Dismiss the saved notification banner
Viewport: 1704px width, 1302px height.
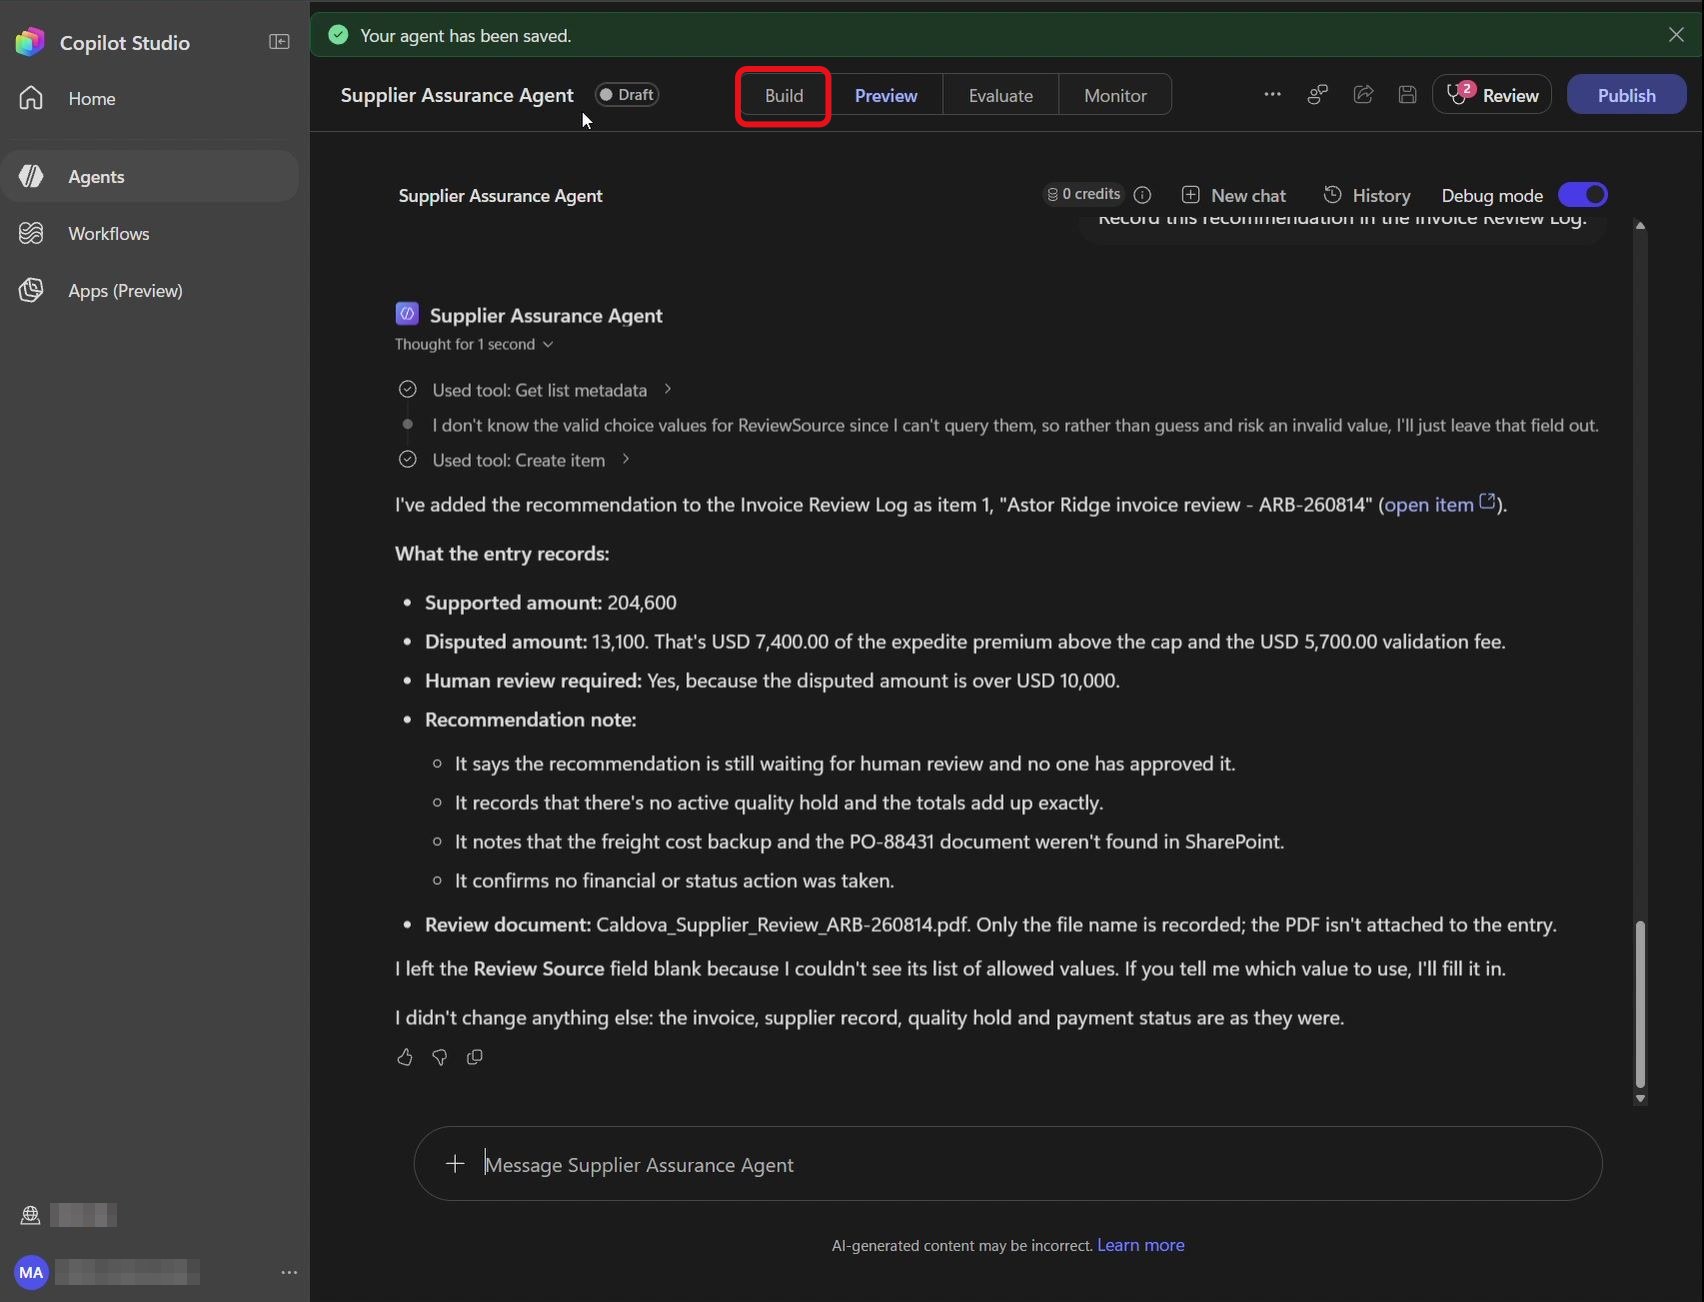[1676, 35]
